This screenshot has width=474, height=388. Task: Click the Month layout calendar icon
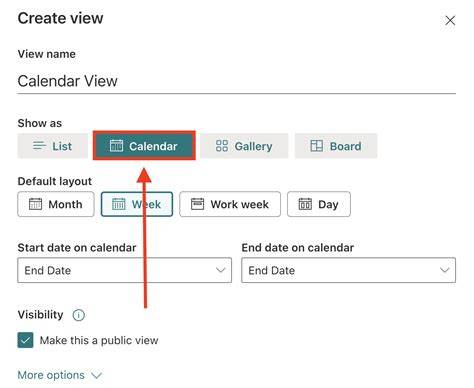pyautogui.click(x=35, y=204)
